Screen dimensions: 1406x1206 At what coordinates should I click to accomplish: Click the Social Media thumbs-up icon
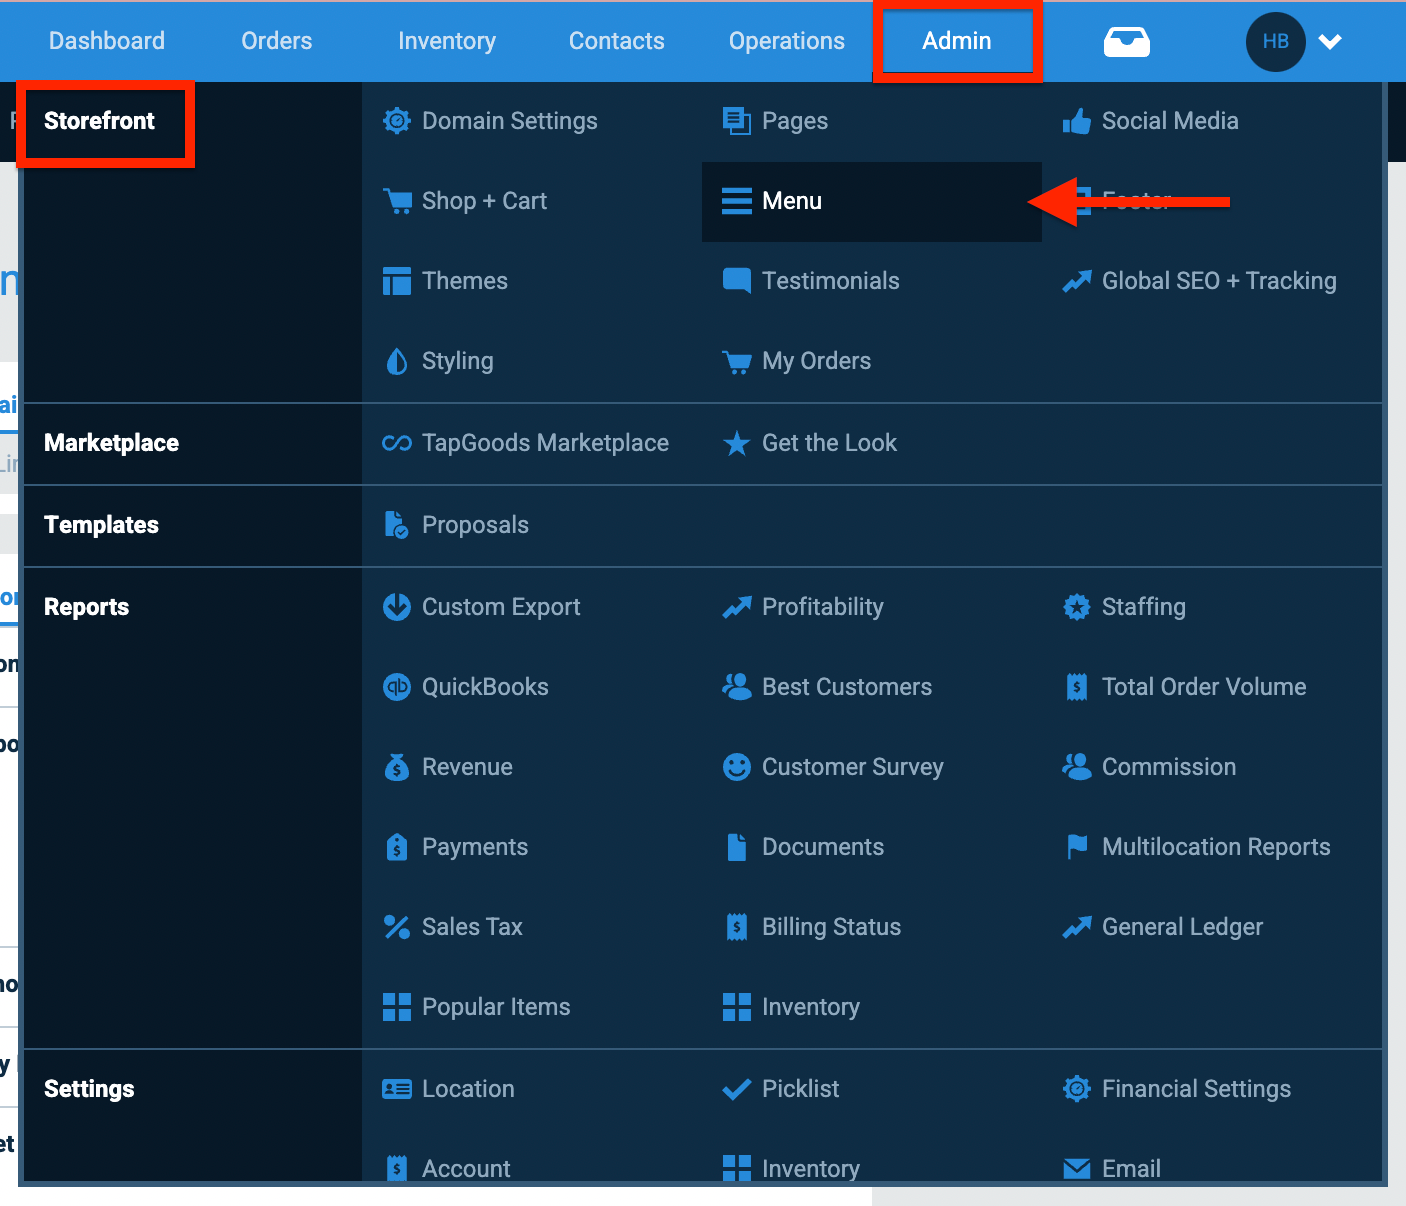(1077, 120)
